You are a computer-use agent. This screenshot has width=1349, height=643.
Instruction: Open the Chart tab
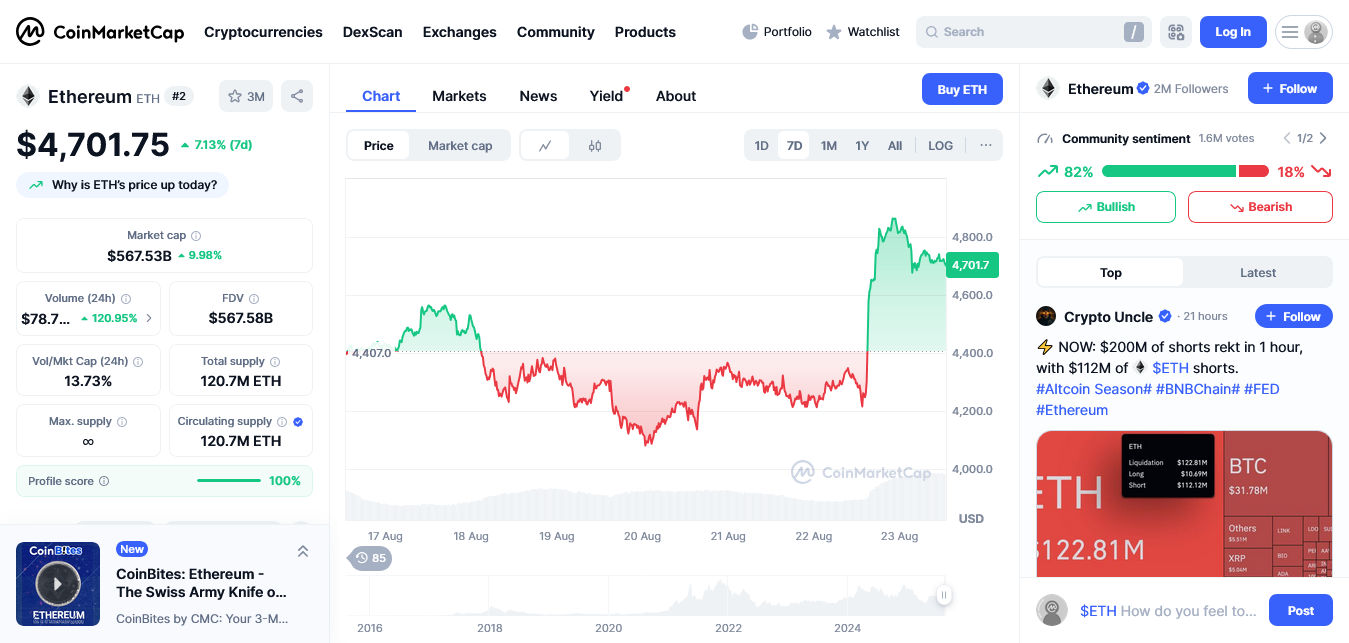(381, 96)
